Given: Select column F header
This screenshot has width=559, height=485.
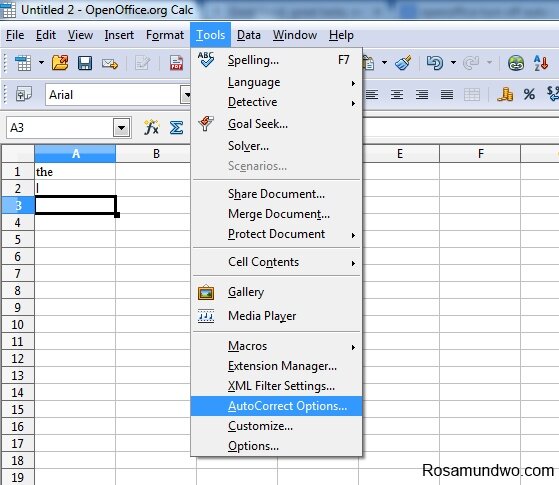Looking at the screenshot, I should pos(480,154).
